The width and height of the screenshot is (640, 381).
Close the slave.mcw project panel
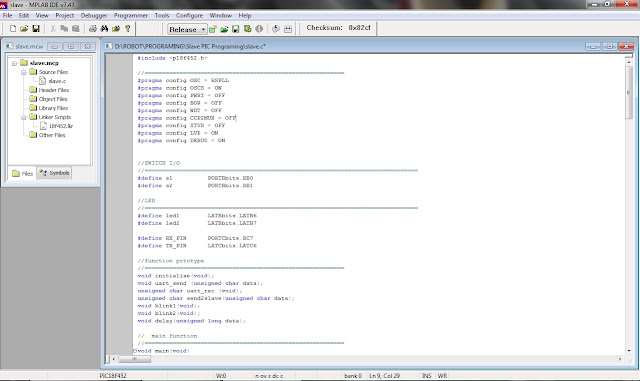87,47
